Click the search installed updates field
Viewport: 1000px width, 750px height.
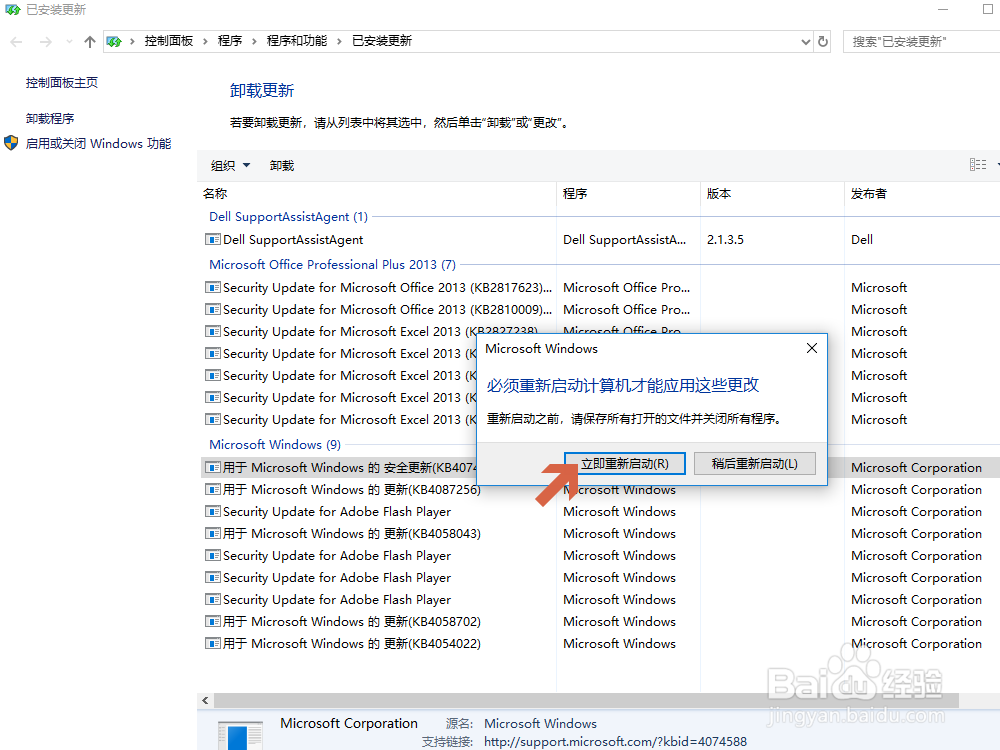[x=921, y=41]
